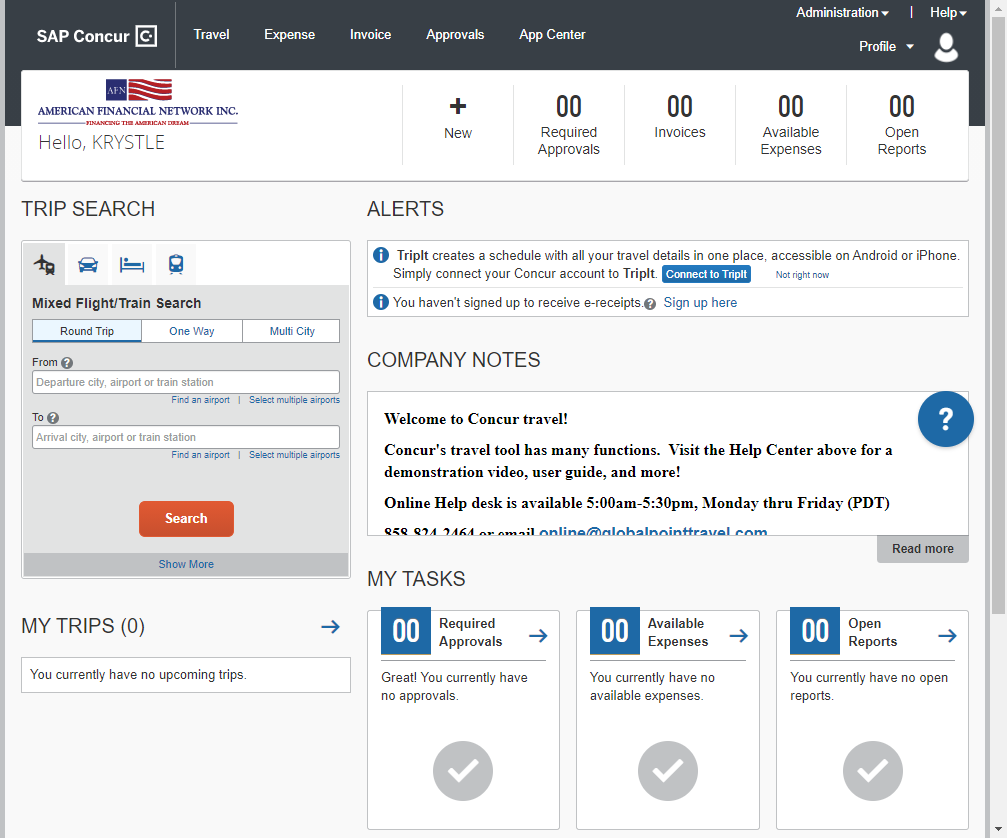Viewport: 1007px width, 838px height.
Task: Click Find an airport under To
Action: pyautogui.click(x=200, y=455)
